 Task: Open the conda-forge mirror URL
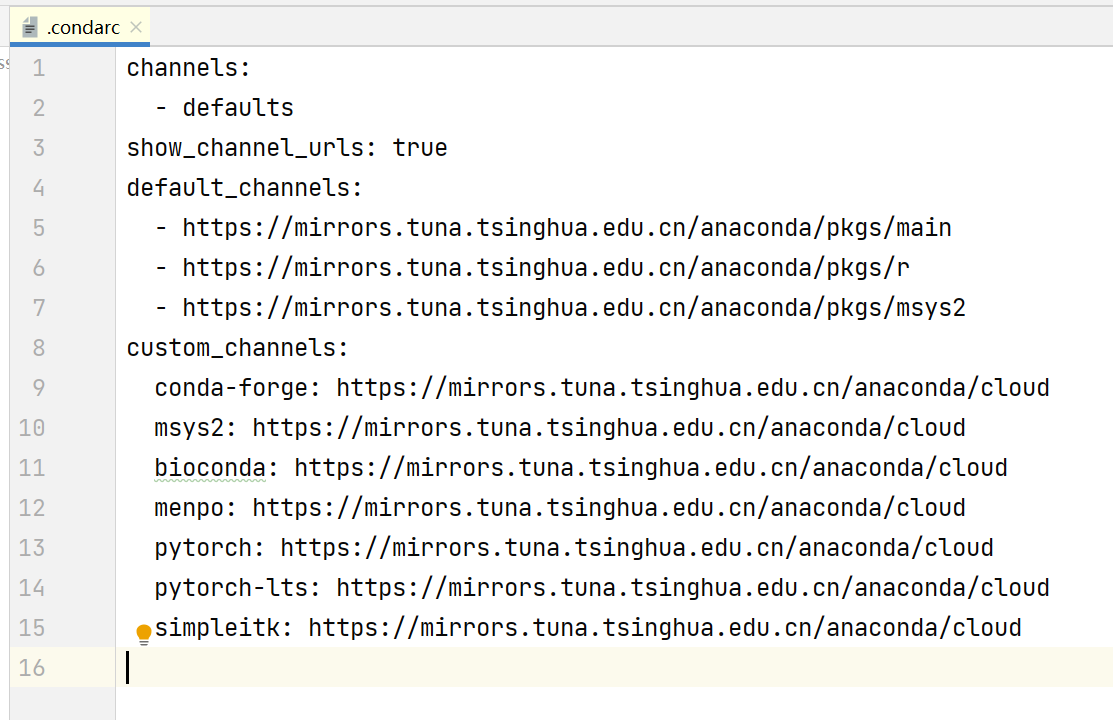[693, 388]
